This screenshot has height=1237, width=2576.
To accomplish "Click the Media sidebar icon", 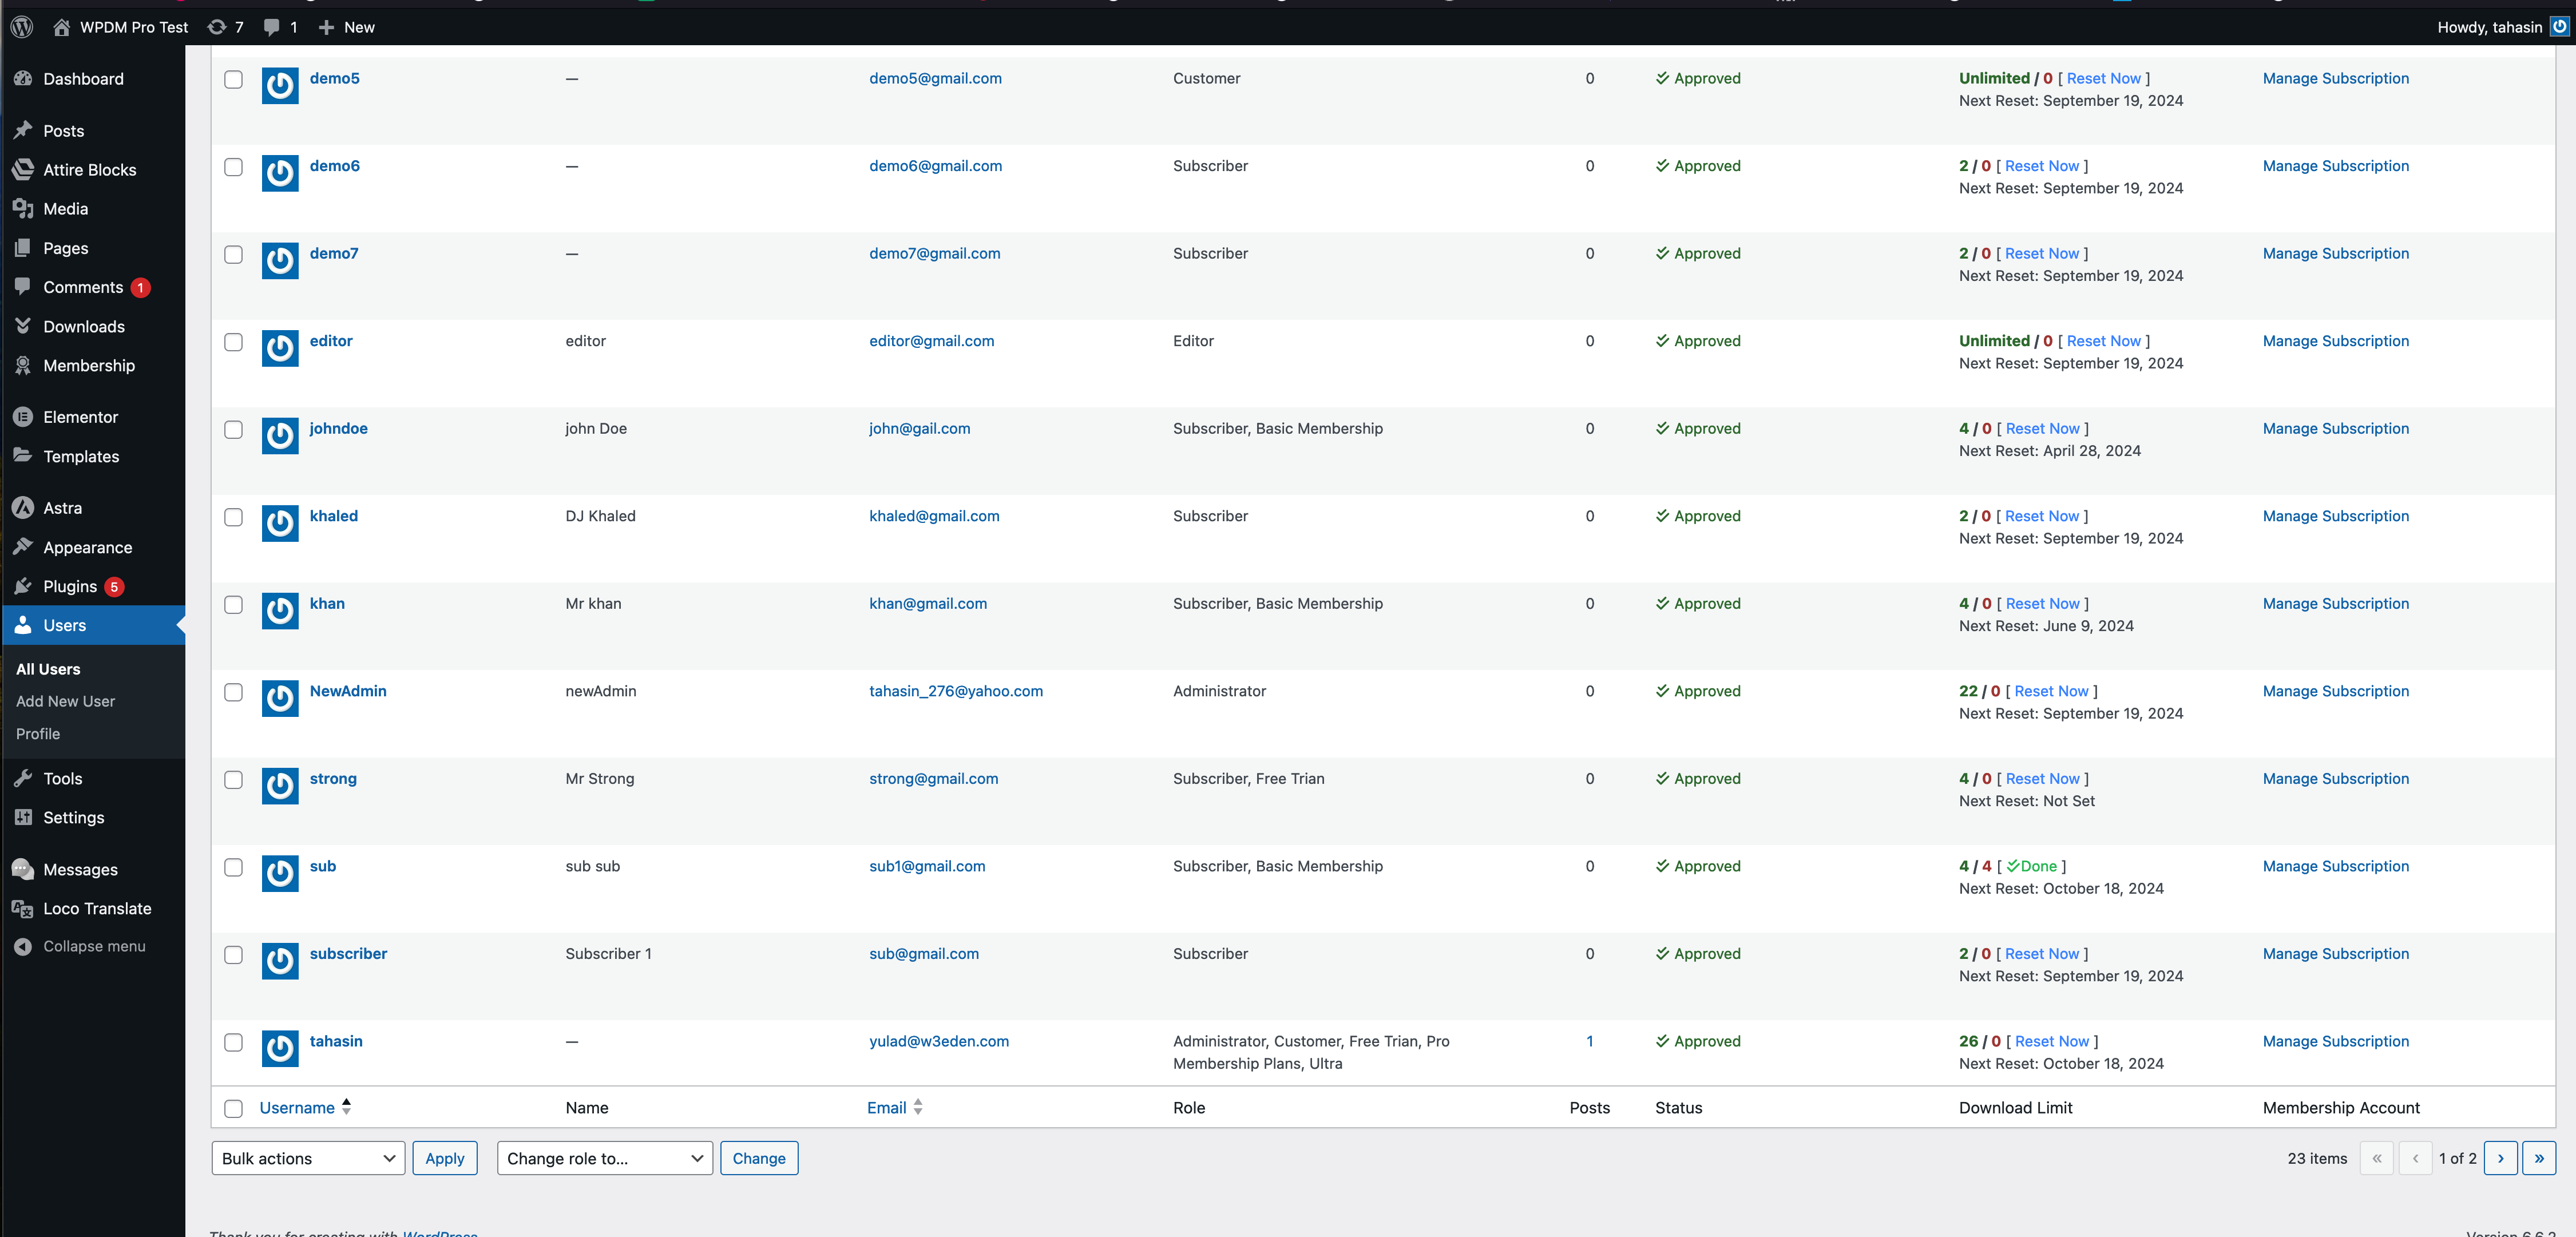I will pyautogui.click(x=23, y=209).
